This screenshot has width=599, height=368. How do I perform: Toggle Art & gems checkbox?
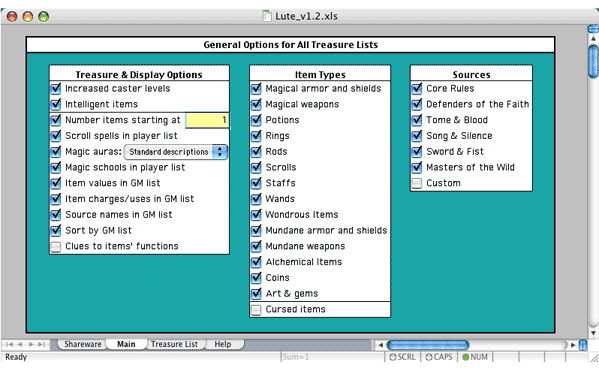click(x=256, y=293)
